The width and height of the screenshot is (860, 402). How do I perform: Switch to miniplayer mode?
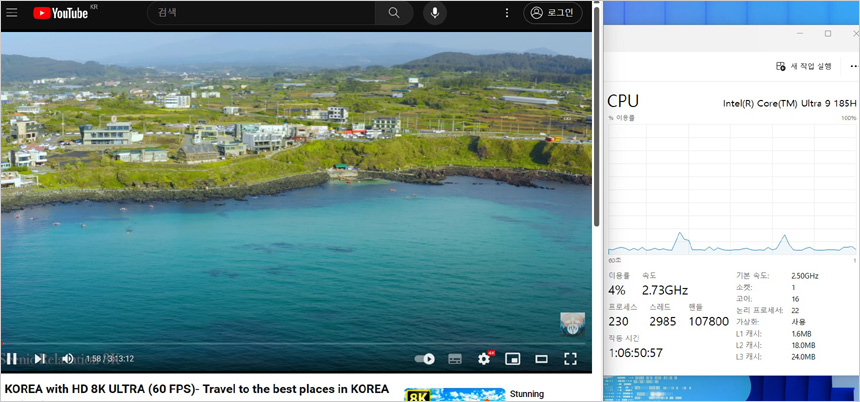click(x=513, y=358)
